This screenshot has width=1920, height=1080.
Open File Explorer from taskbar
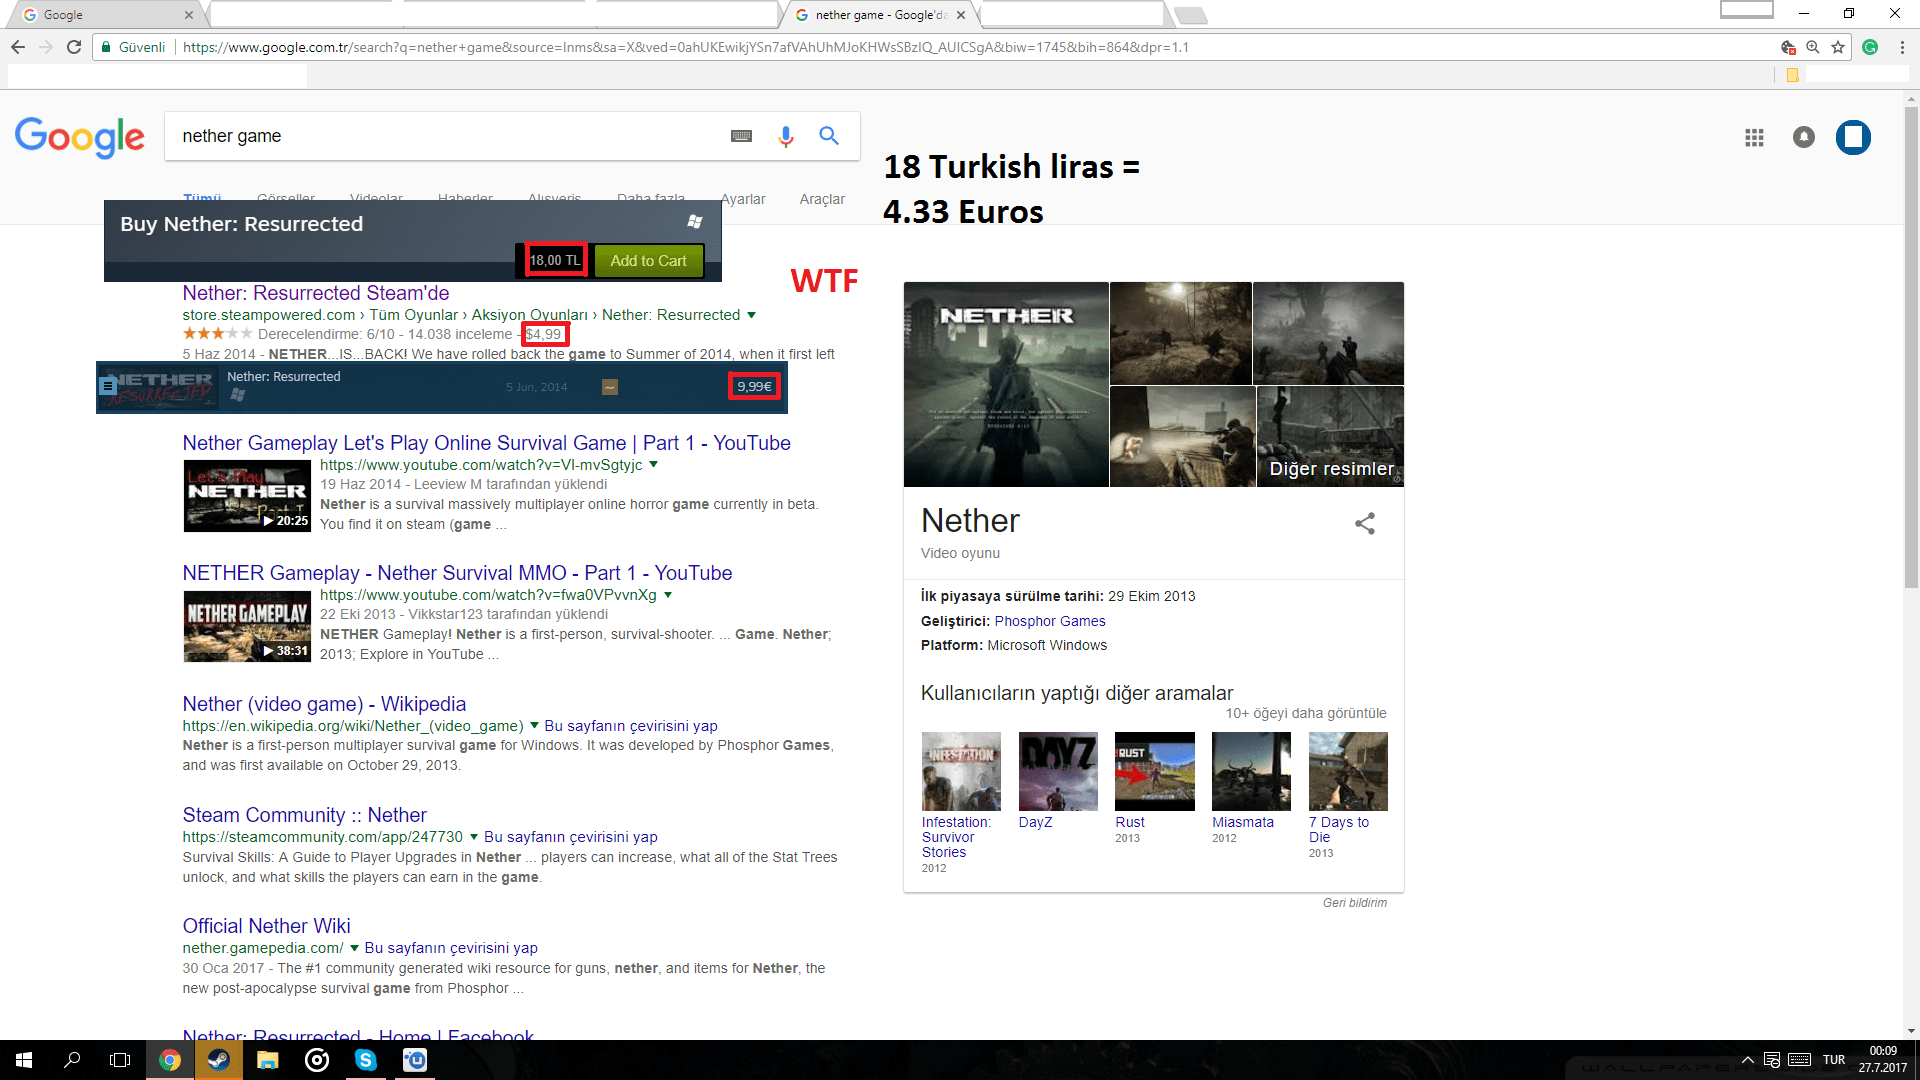[267, 1060]
